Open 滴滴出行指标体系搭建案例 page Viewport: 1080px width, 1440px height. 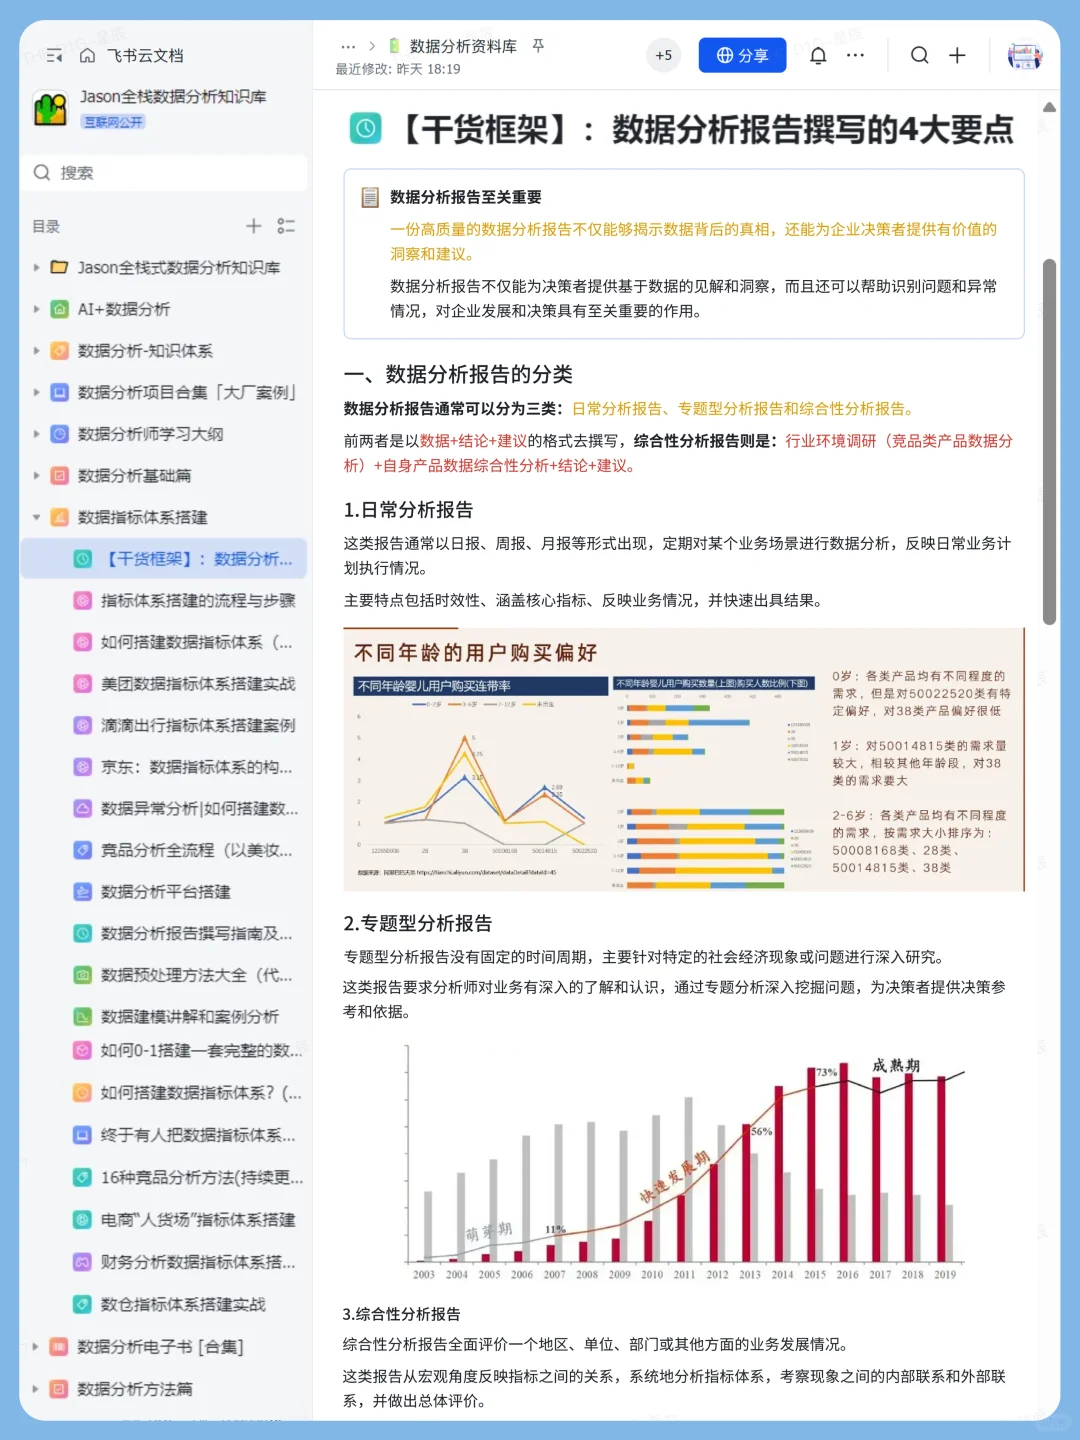(x=197, y=725)
